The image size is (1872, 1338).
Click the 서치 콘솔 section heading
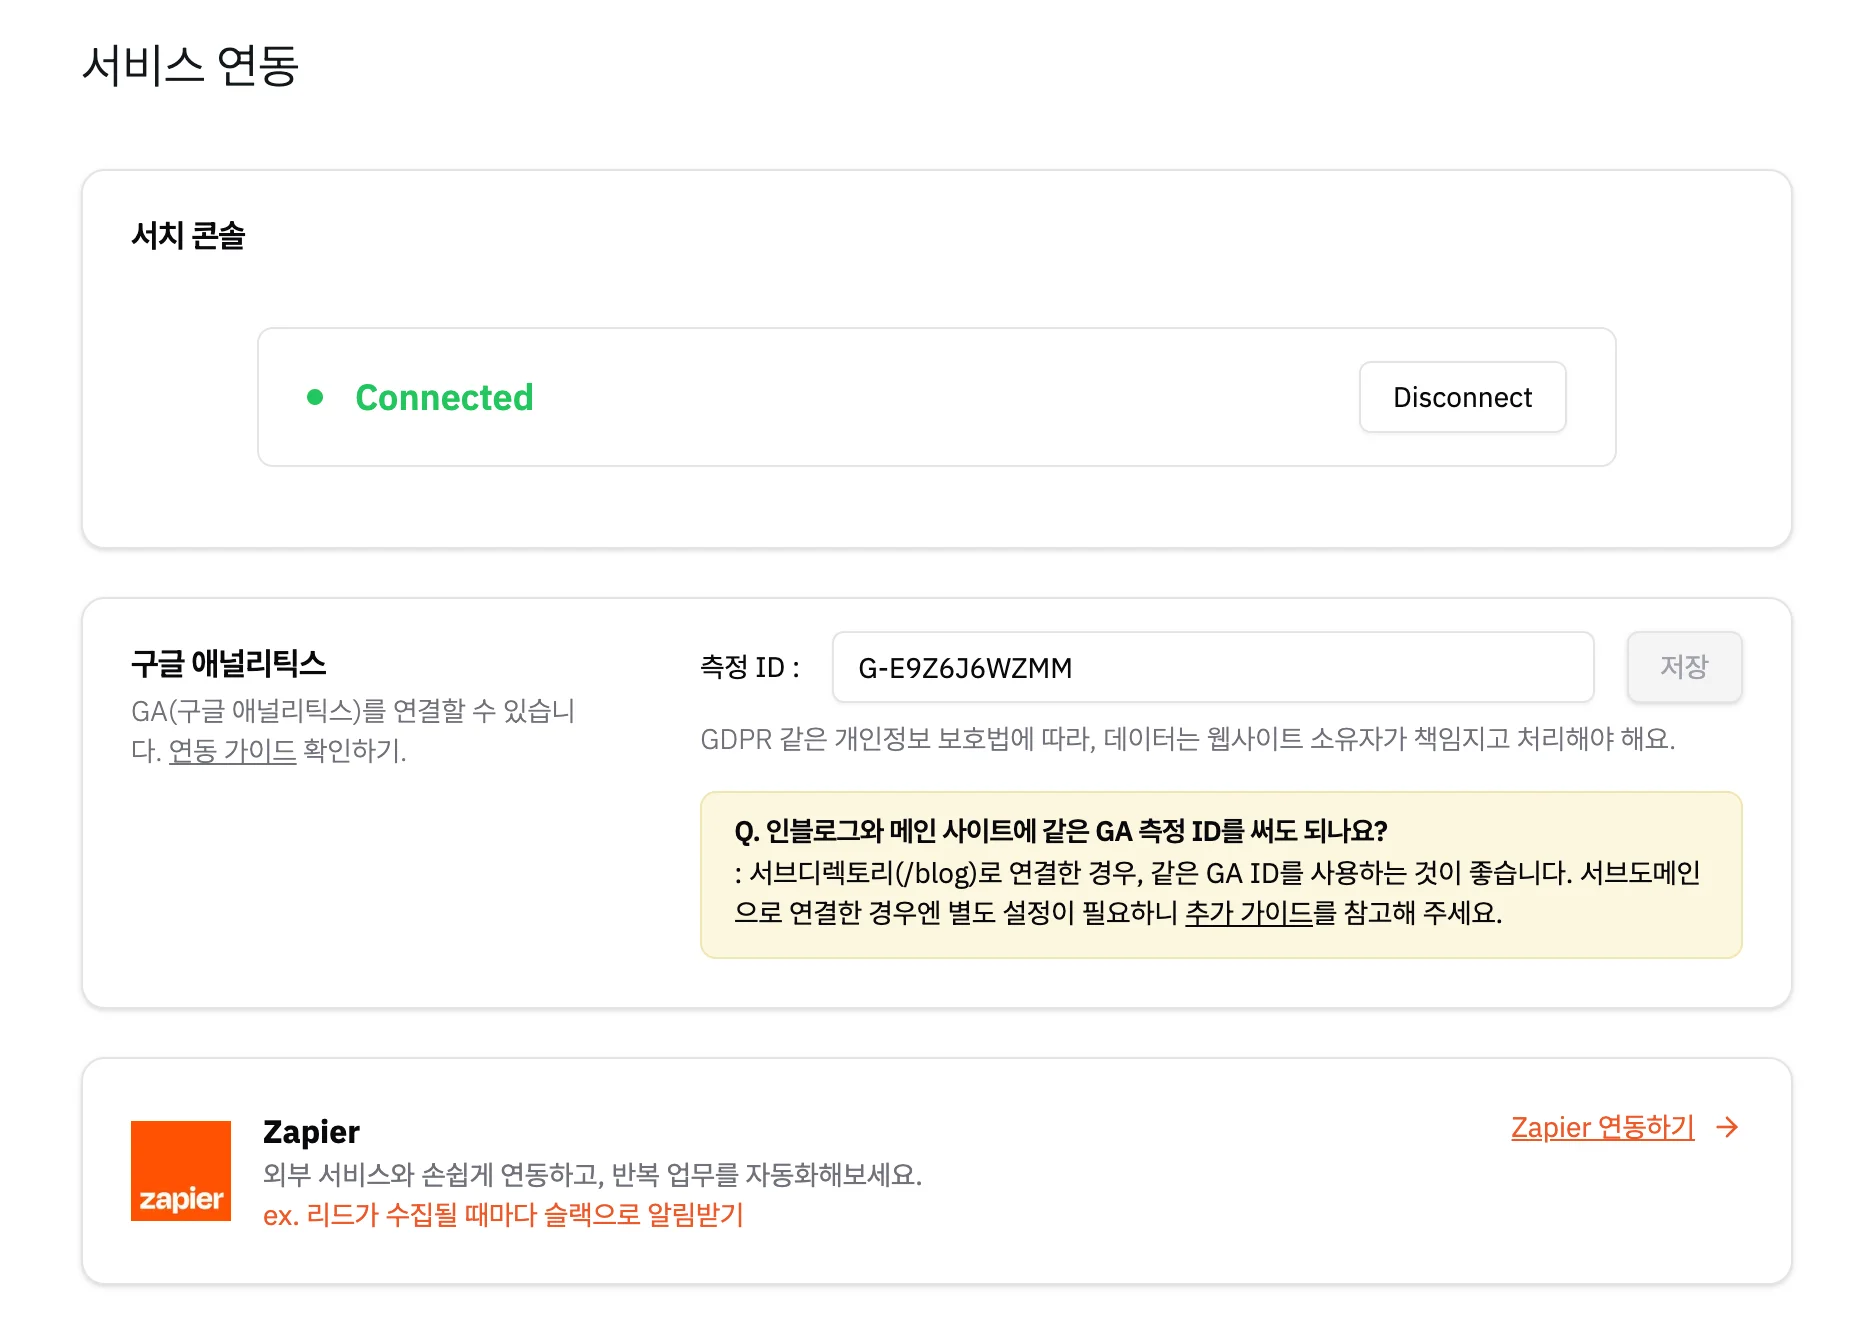click(188, 236)
